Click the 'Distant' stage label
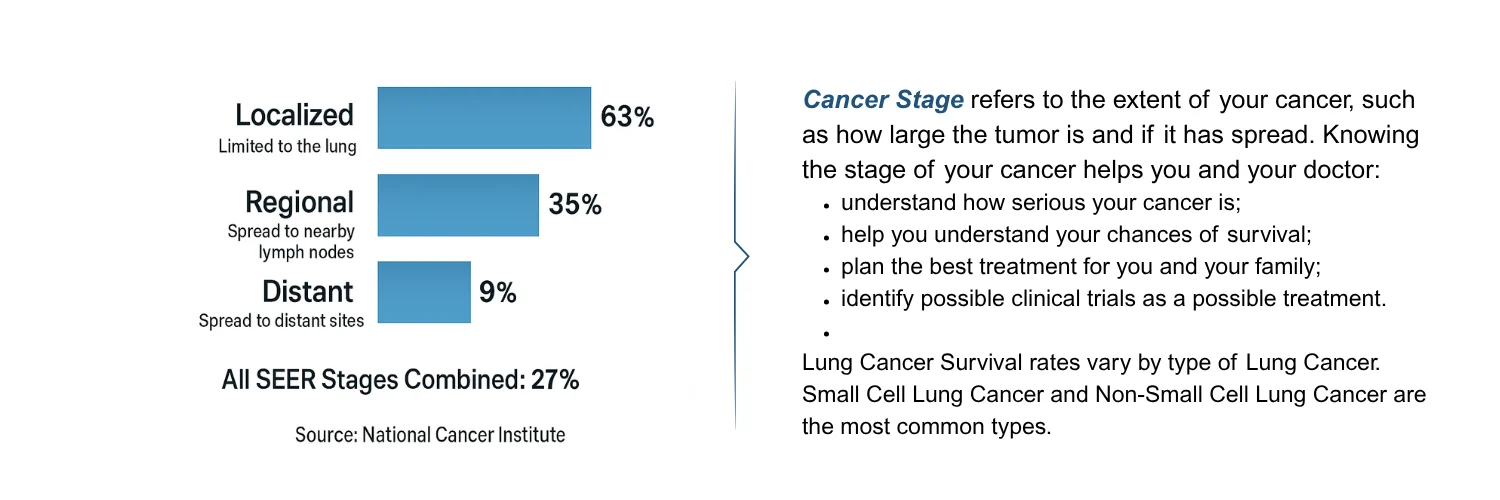 (x=307, y=292)
